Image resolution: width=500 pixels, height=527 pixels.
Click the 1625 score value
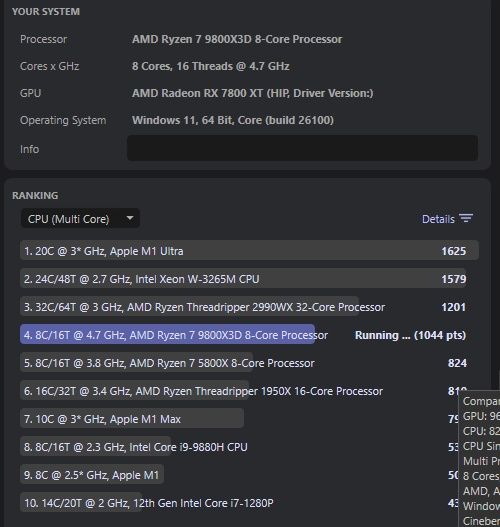tap(454, 251)
